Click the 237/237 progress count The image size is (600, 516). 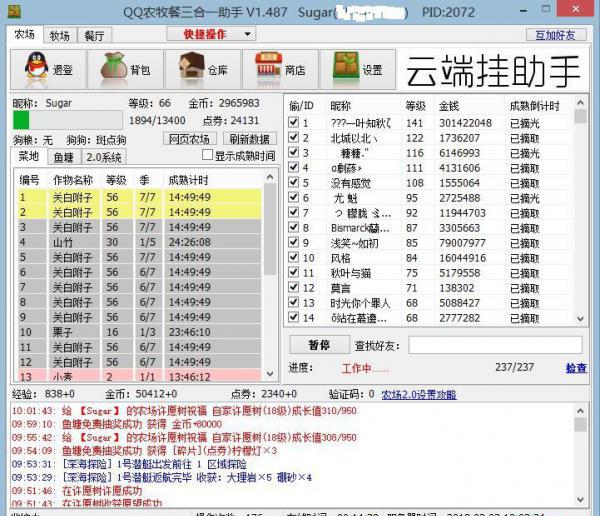pyautogui.click(x=514, y=367)
